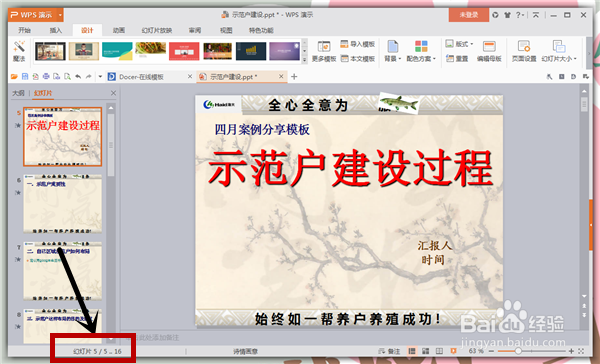The image size is (600, 364).
Task: Click 编辑母版 edit master
Action: coord(489,51)
